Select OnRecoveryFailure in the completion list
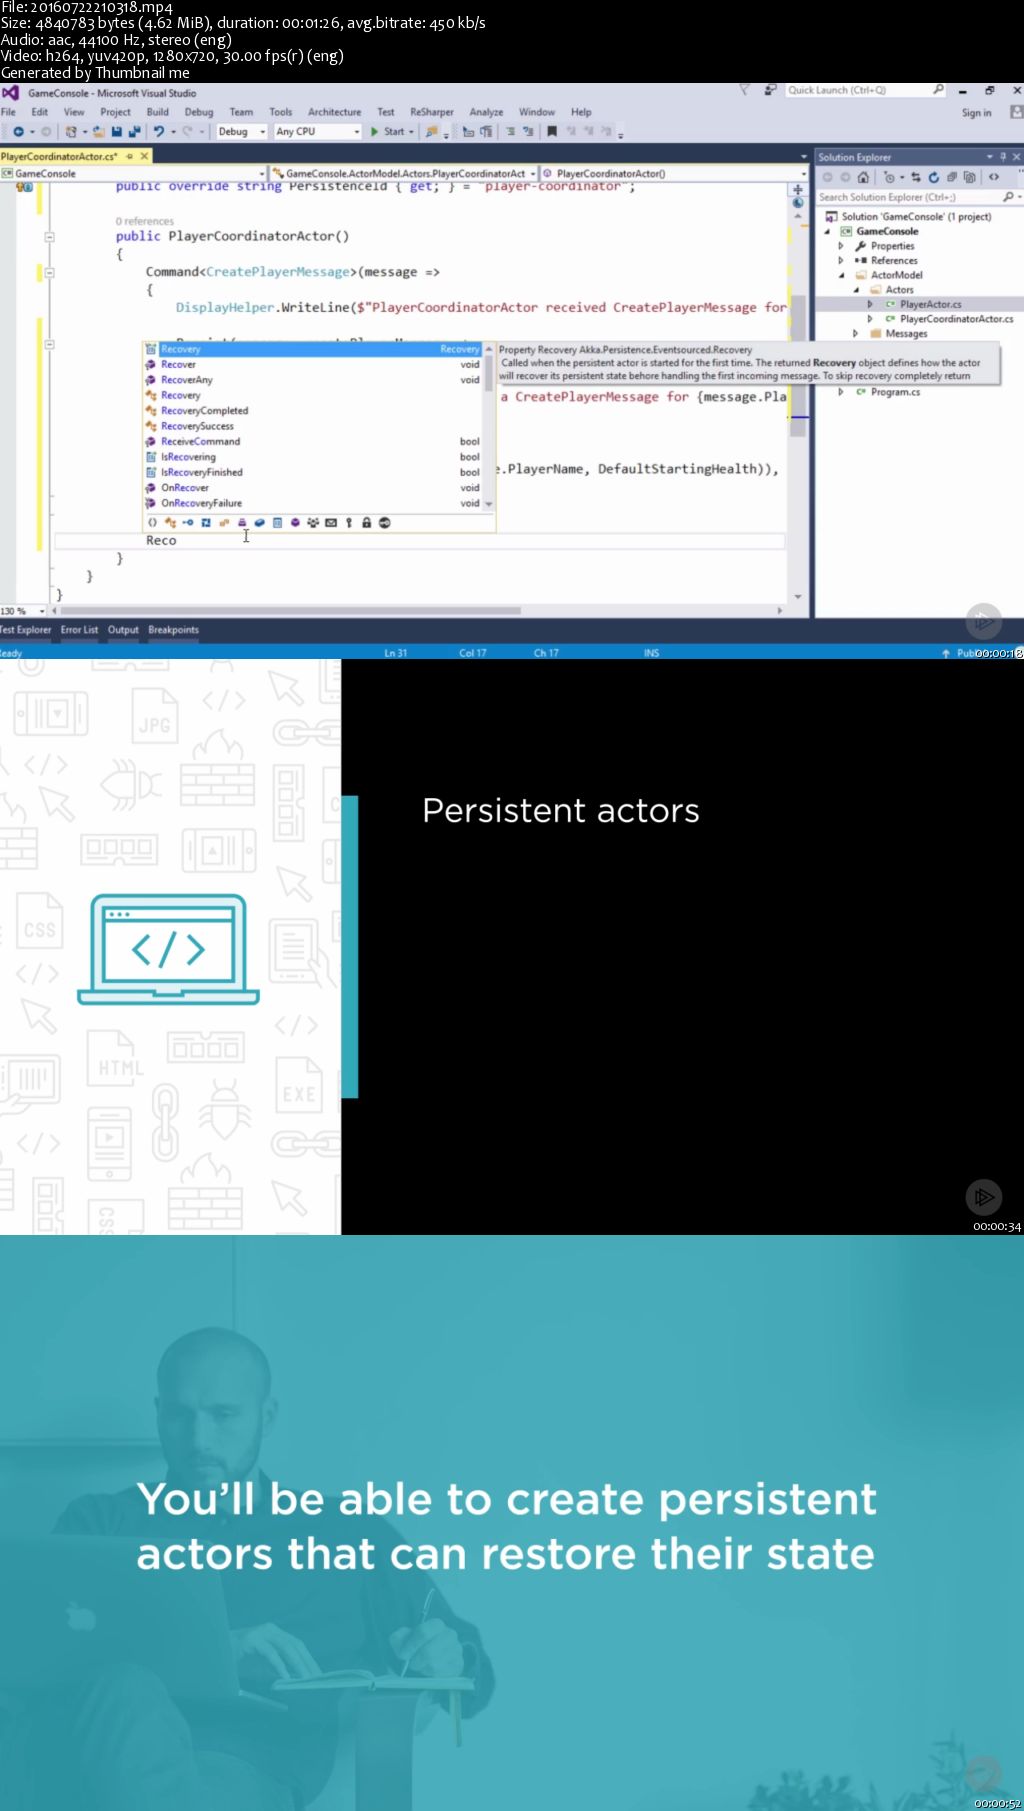1024x1811 pixels. pyautogui.click(x=314, y=503)
